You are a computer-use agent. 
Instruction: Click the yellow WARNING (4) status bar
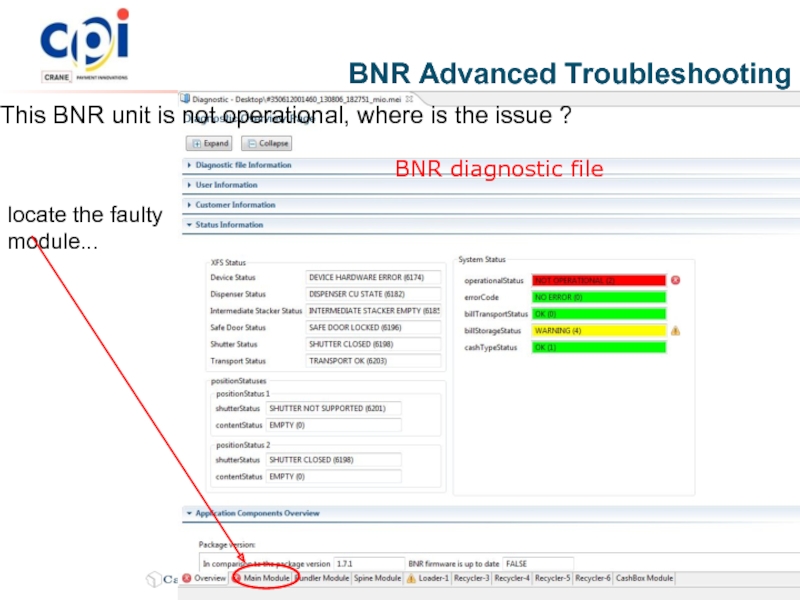599,331
